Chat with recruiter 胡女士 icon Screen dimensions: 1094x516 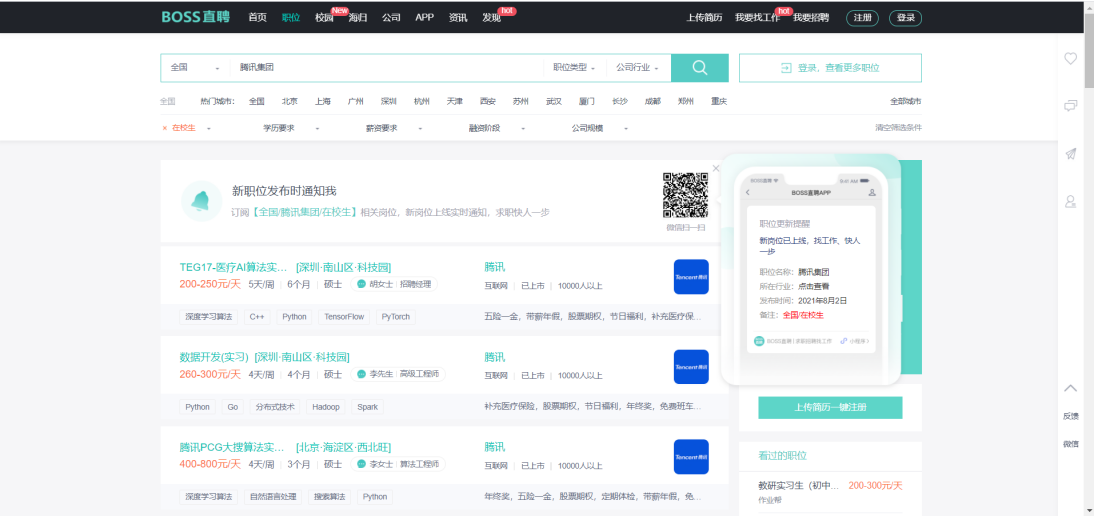[x=361, y=284]
